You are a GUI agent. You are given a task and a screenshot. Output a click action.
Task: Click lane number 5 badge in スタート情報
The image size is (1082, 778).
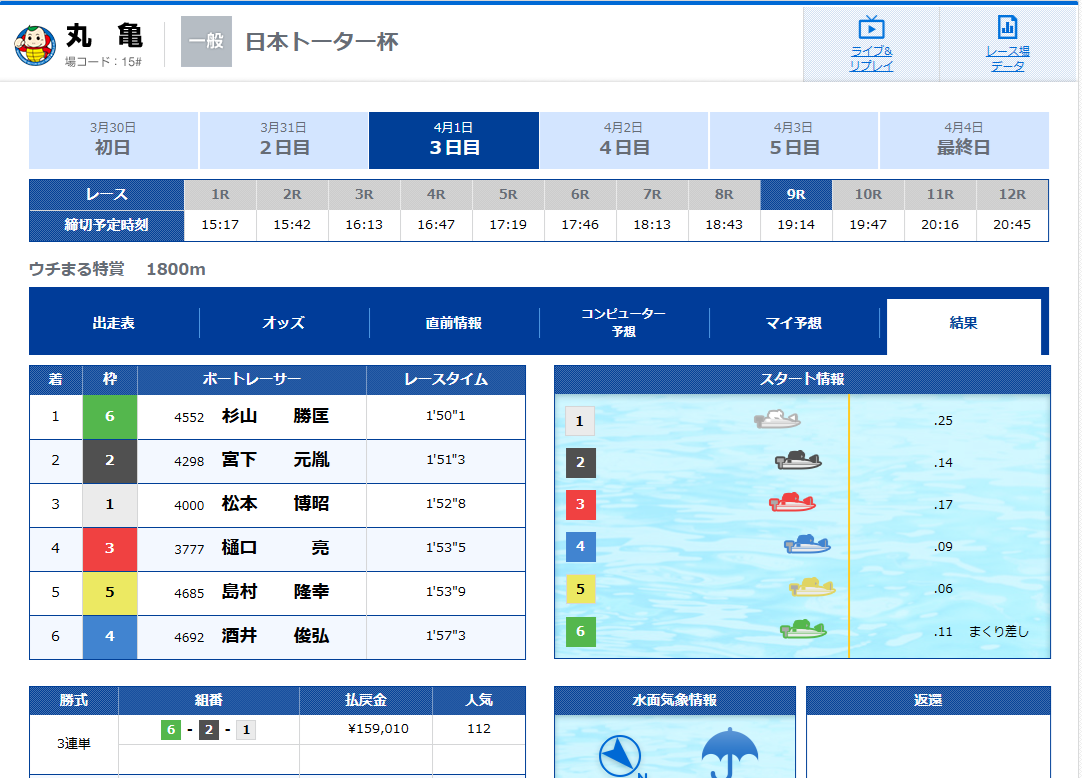580,589
